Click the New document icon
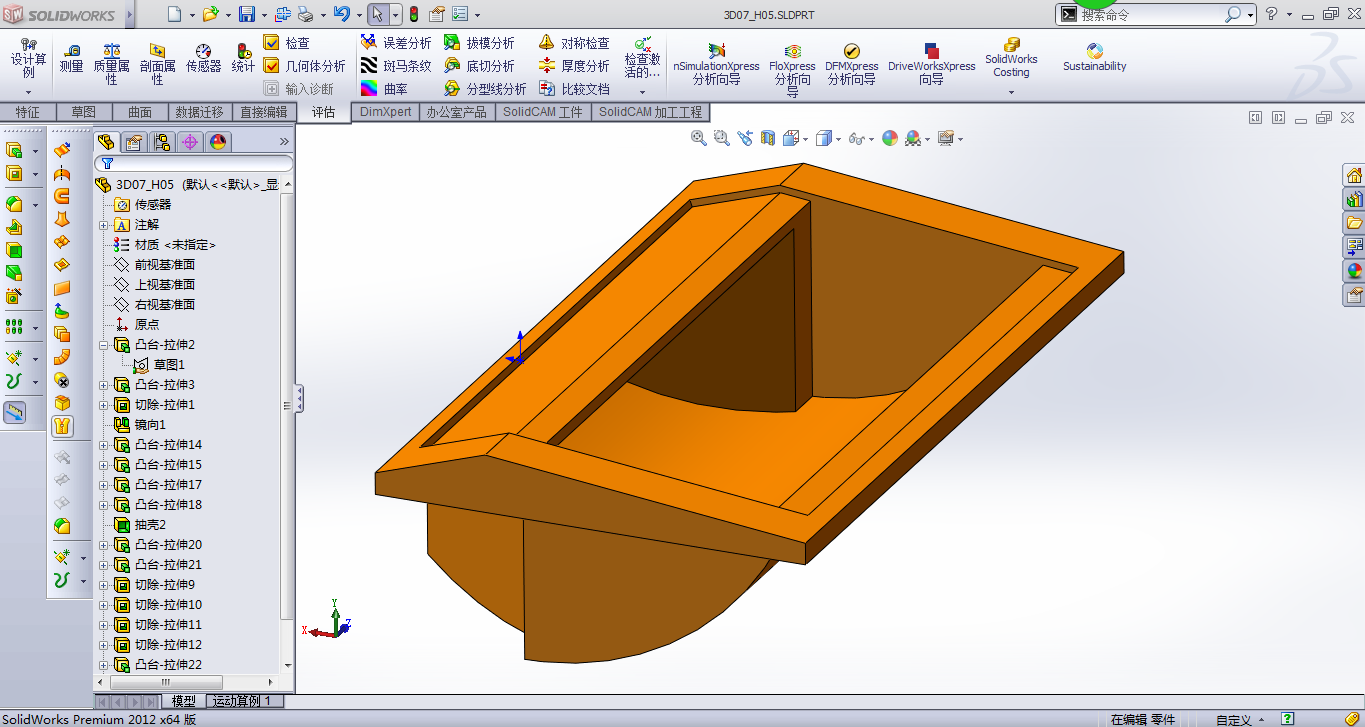The height and width of the screenshot is (727, 1365). click(175, 14)
